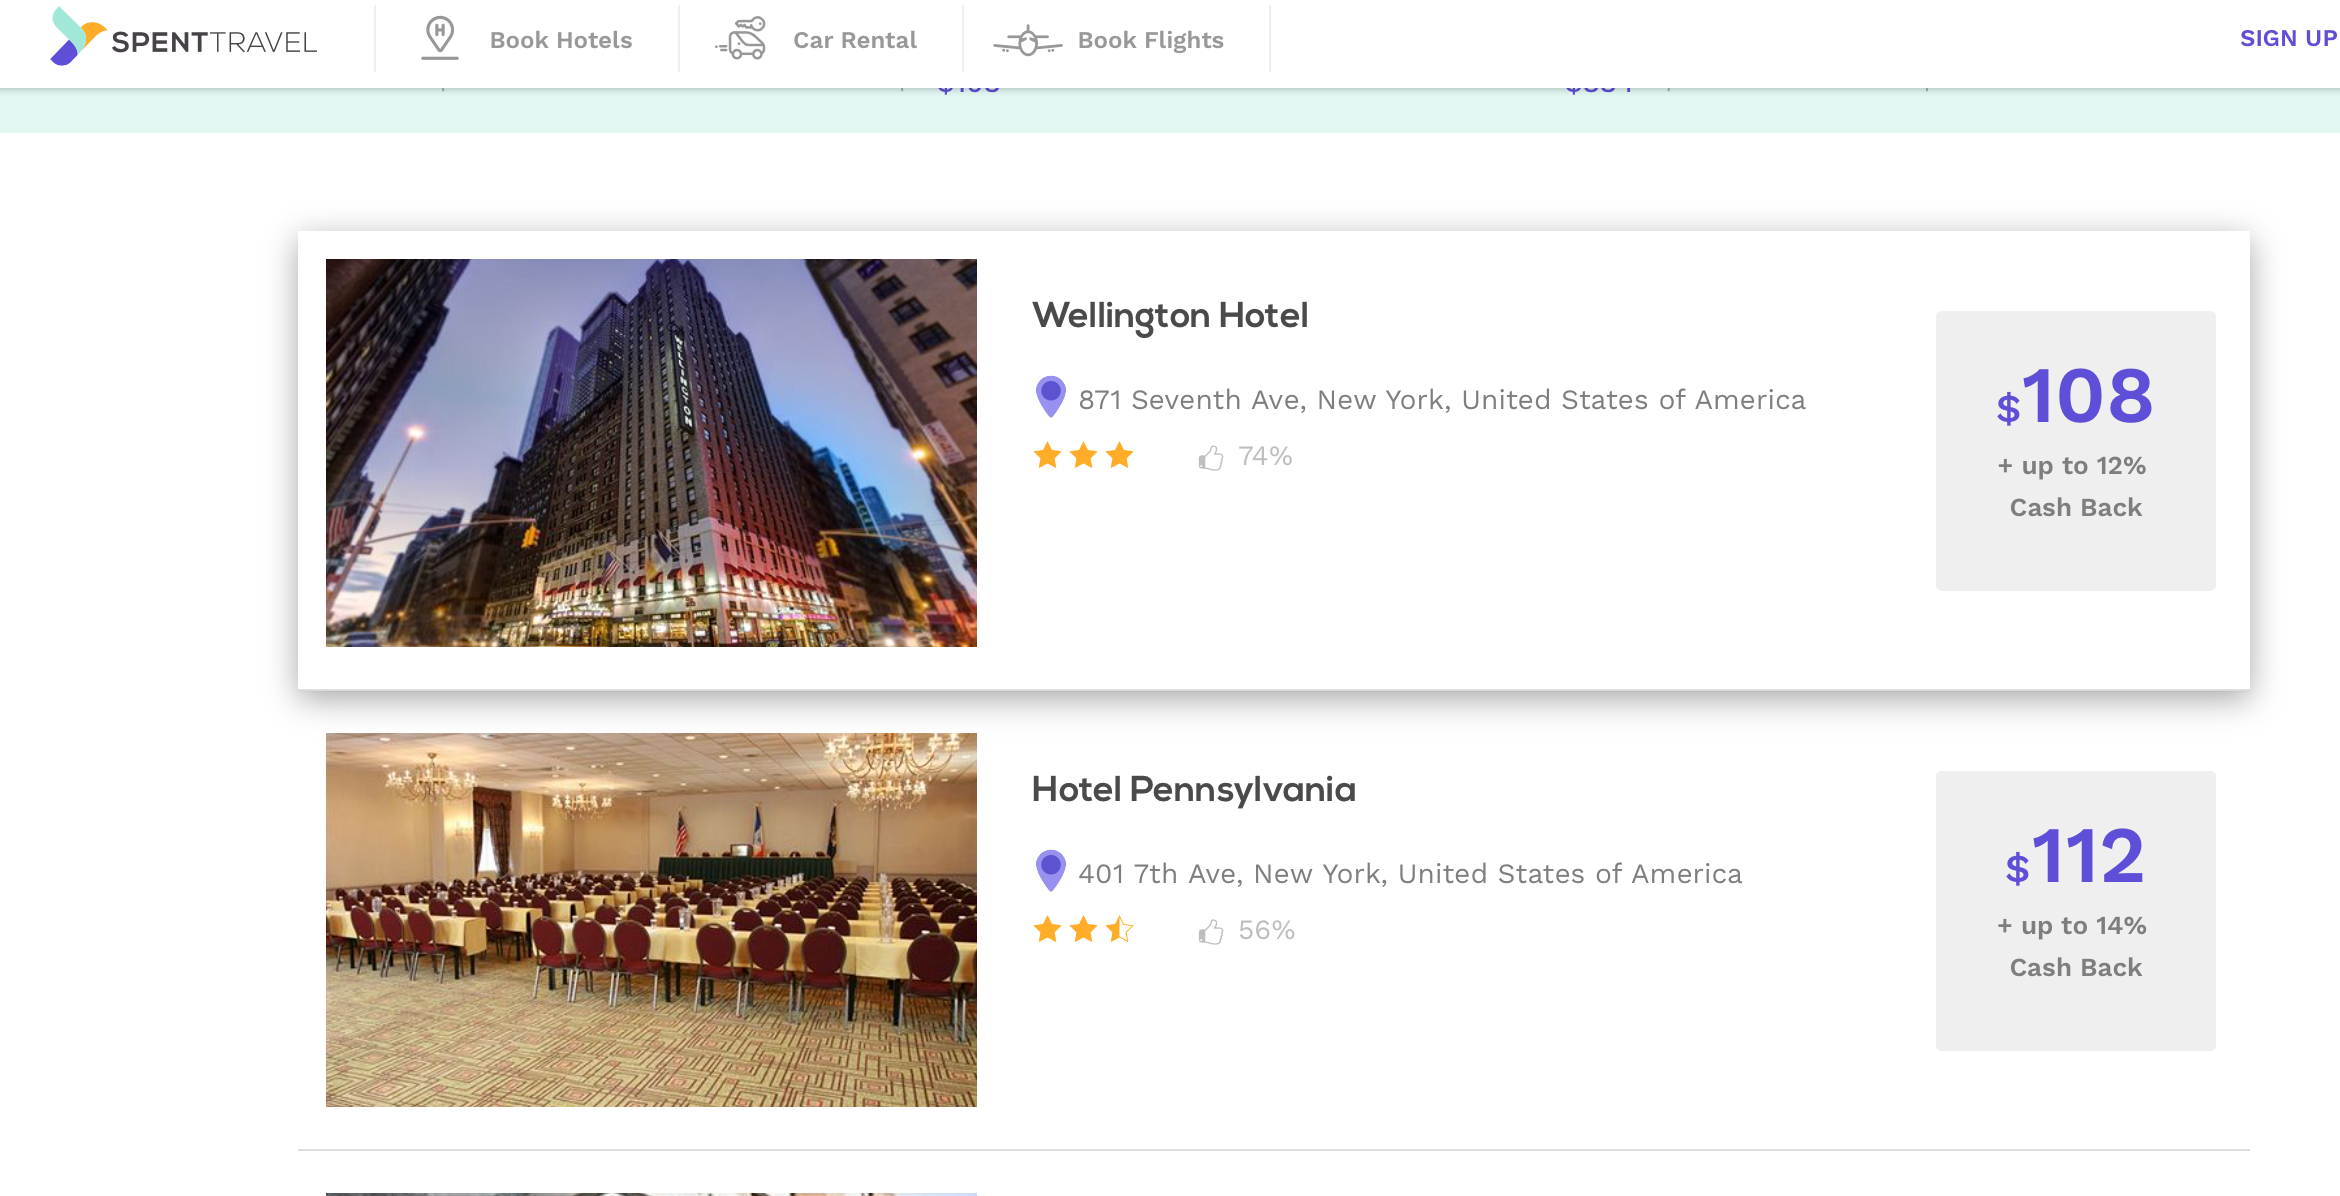Click the 401 7th Ave address
Viewport: 2340px width, 1196px height.
[x=1410, y=874]
